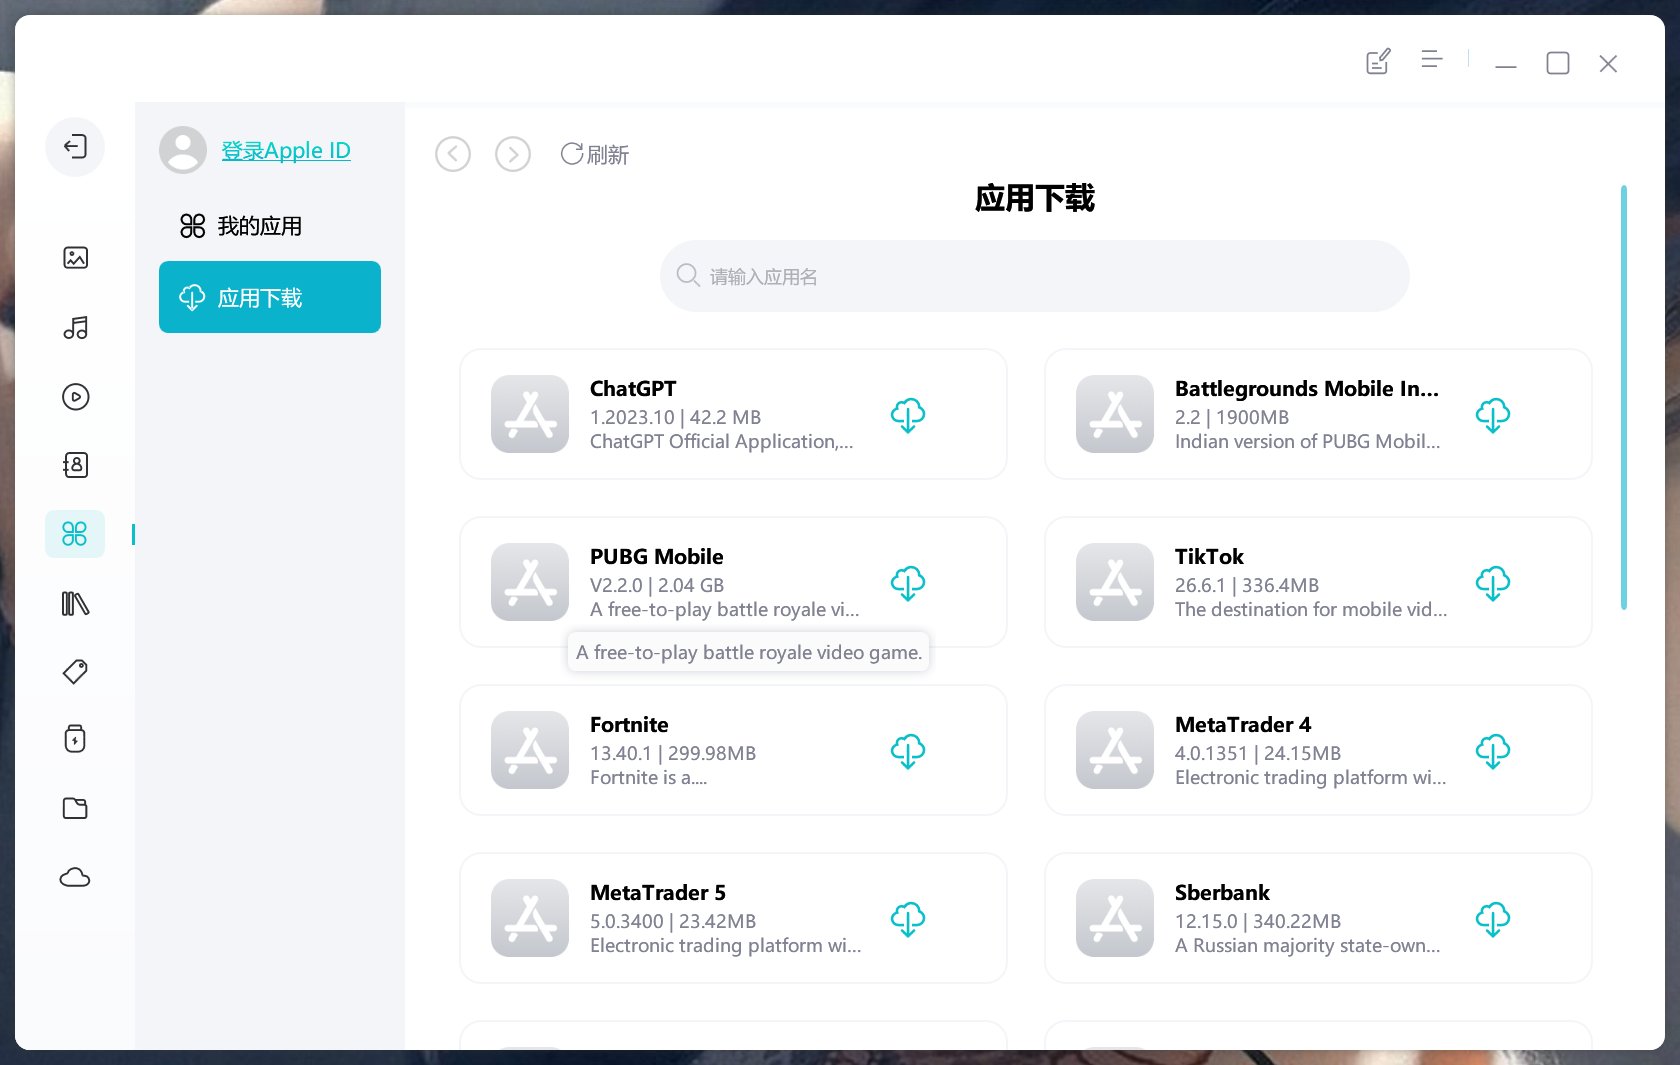Open the Music section in sidebar

tap(75, 328)
